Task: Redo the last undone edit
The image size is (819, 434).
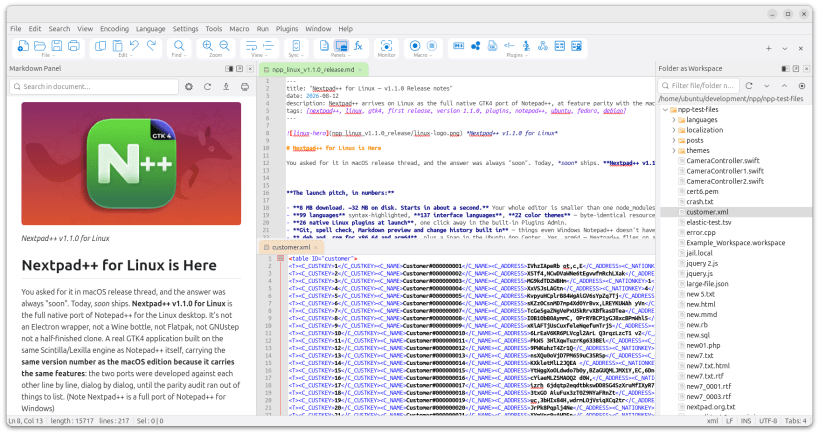Action: [151, 46]
